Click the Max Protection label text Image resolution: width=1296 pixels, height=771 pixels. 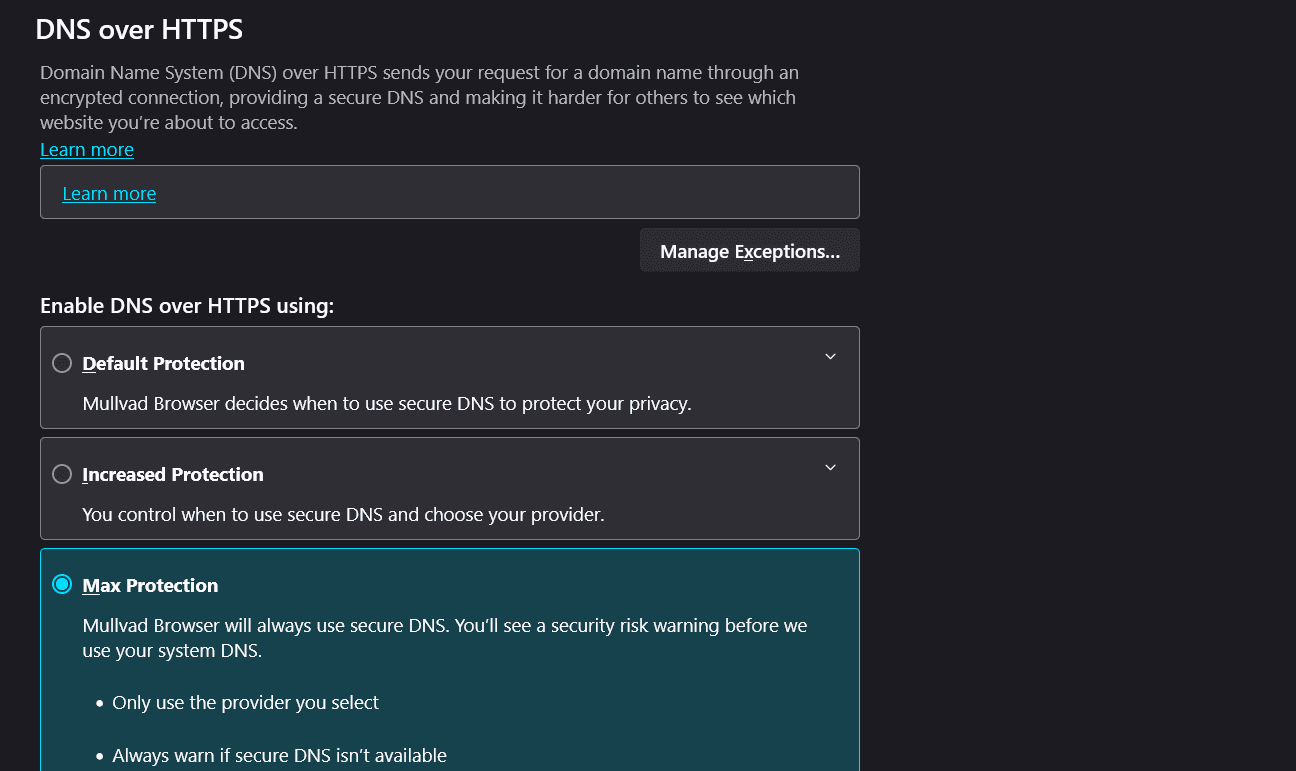150,586
